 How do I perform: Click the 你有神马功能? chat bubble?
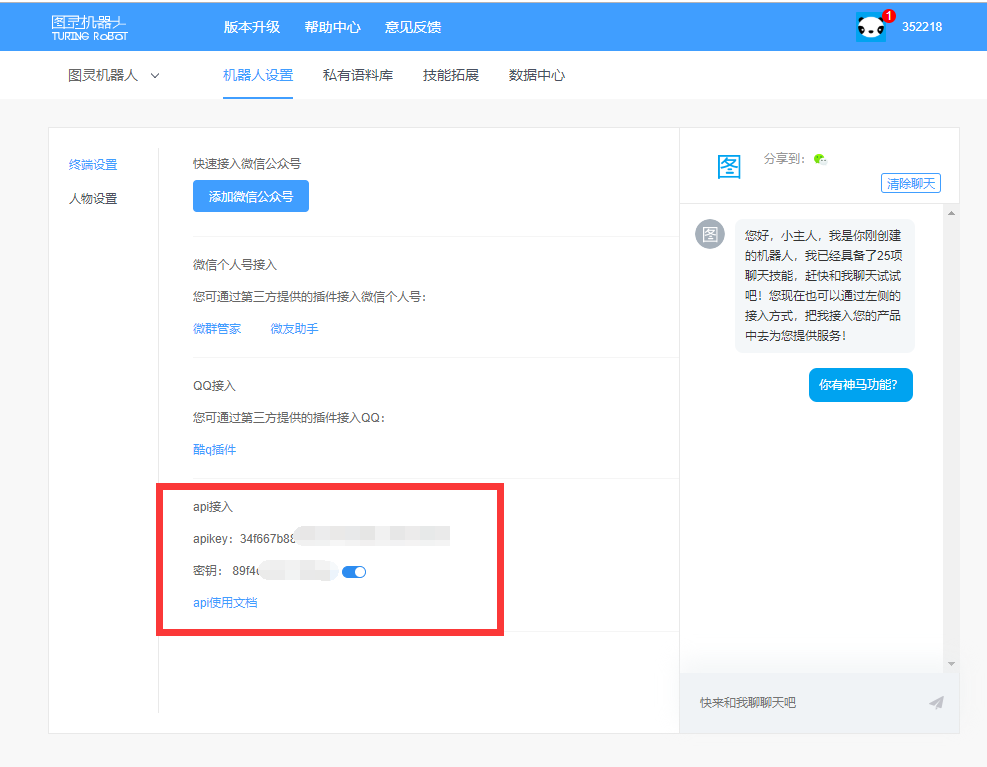(860, 385)
